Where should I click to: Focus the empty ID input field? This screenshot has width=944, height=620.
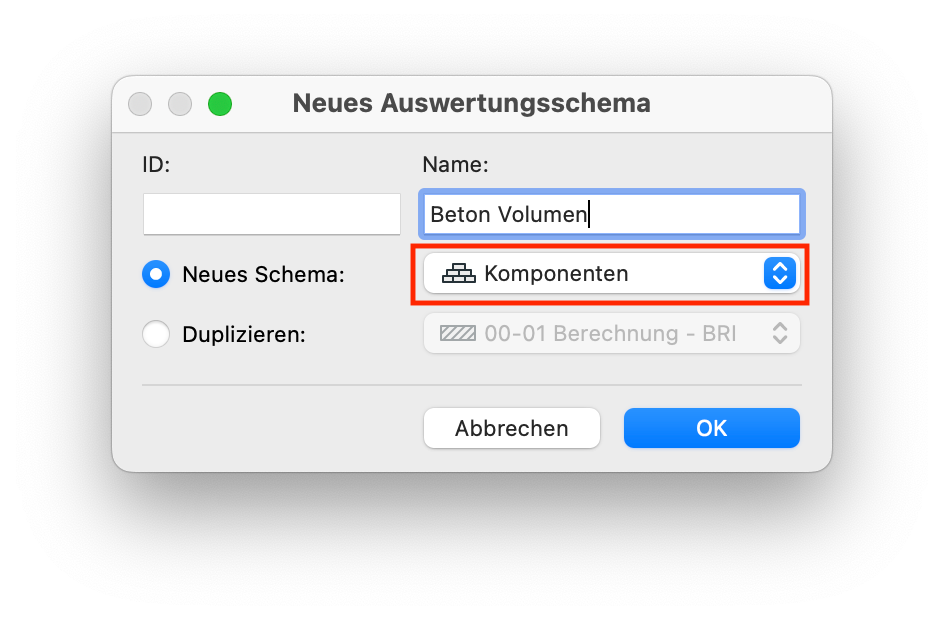(x=272, y=214)
